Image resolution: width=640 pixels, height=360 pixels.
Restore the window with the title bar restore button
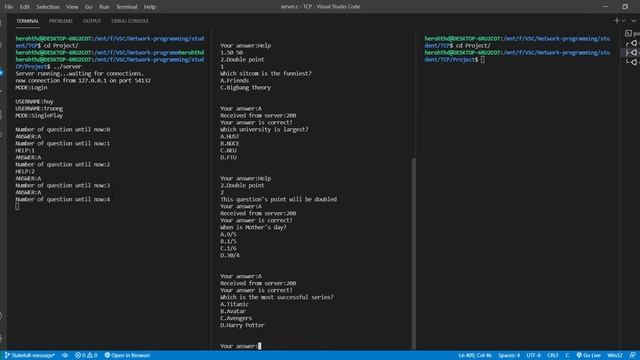pos(625,7)
